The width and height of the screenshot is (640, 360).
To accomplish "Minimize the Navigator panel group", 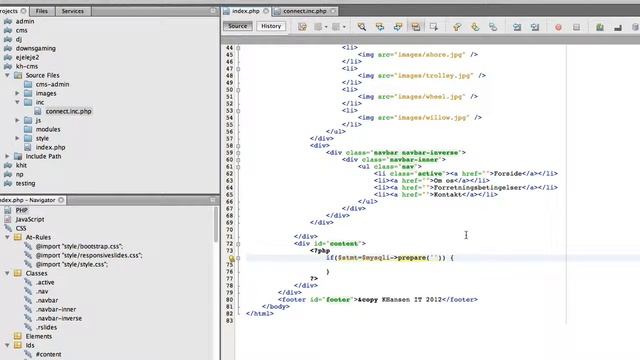I will point(213,200).
